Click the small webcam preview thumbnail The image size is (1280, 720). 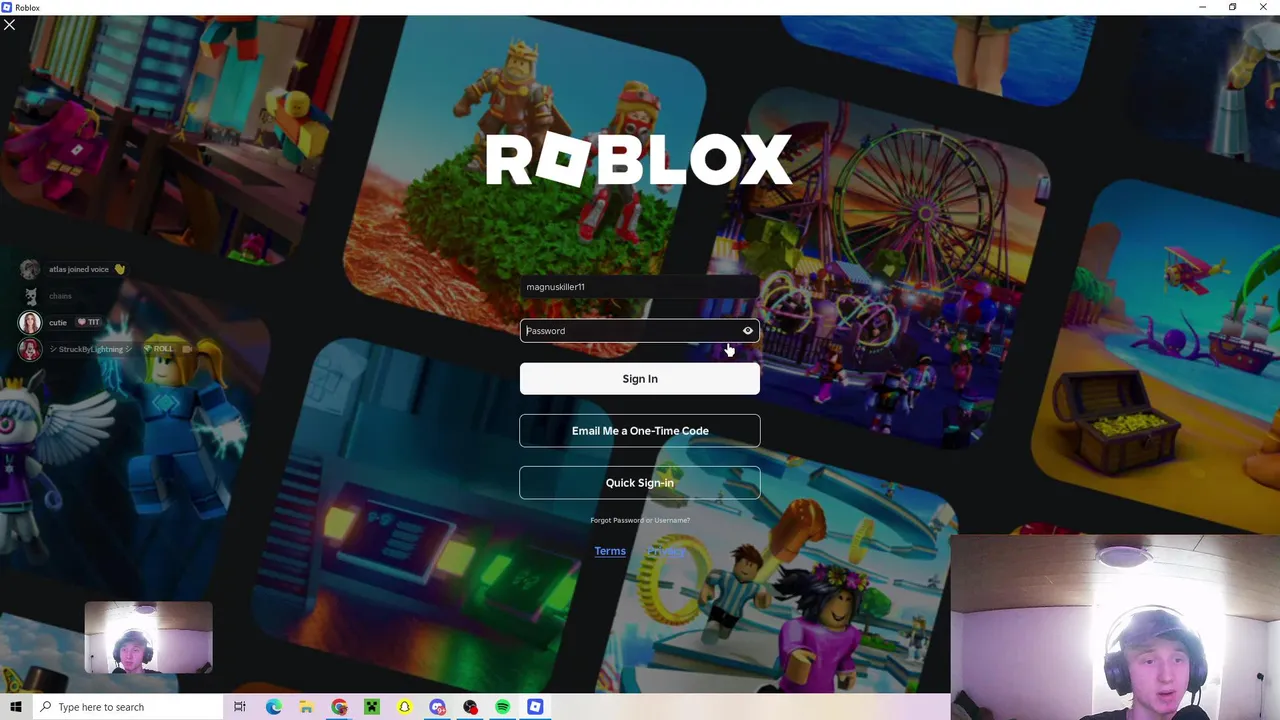[148, 638]
